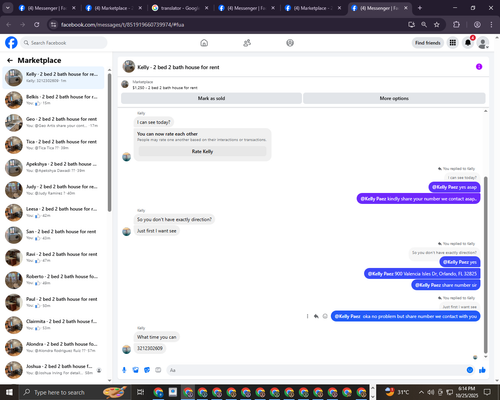The image size is (500, 400).
Task: Open the Groups icon in top nav
Action: click(x=290, y=43)
